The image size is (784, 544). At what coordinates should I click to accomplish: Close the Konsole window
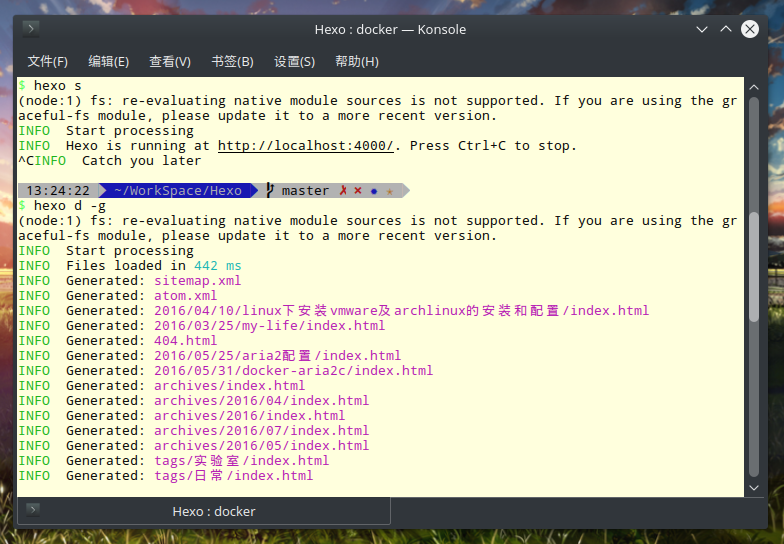[x=750, y=29]
